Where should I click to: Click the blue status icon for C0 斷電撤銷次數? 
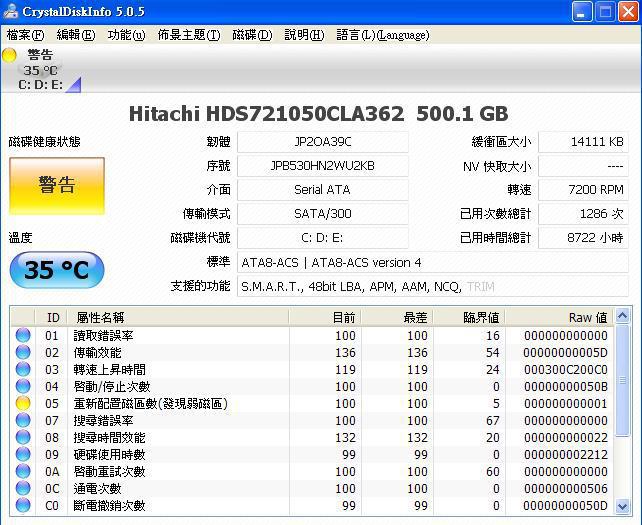tap(23, 505)
